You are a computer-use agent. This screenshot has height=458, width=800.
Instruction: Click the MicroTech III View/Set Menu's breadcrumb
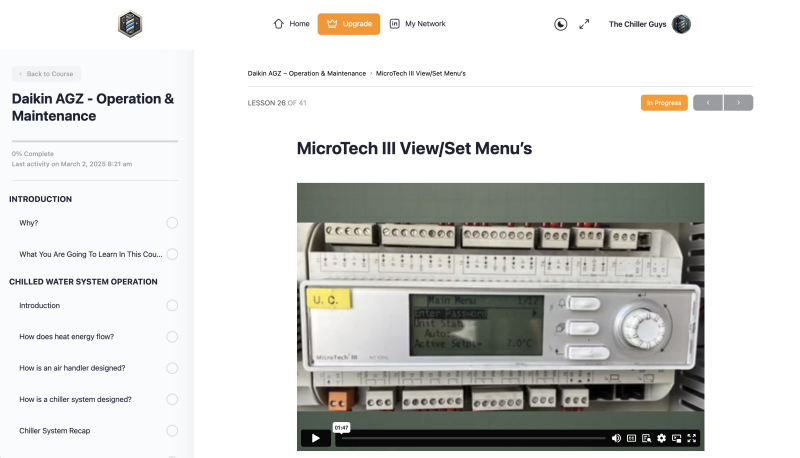point(420,73)
